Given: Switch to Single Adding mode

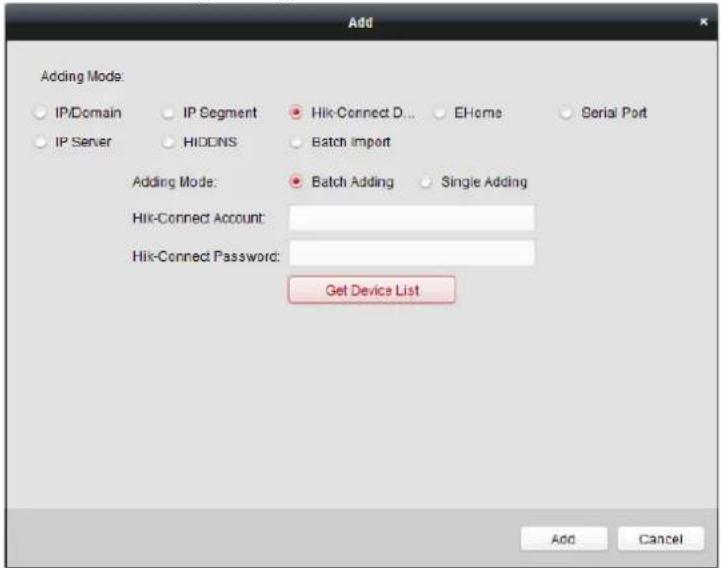Looking at the screenshot, I should tap(426, 182).
